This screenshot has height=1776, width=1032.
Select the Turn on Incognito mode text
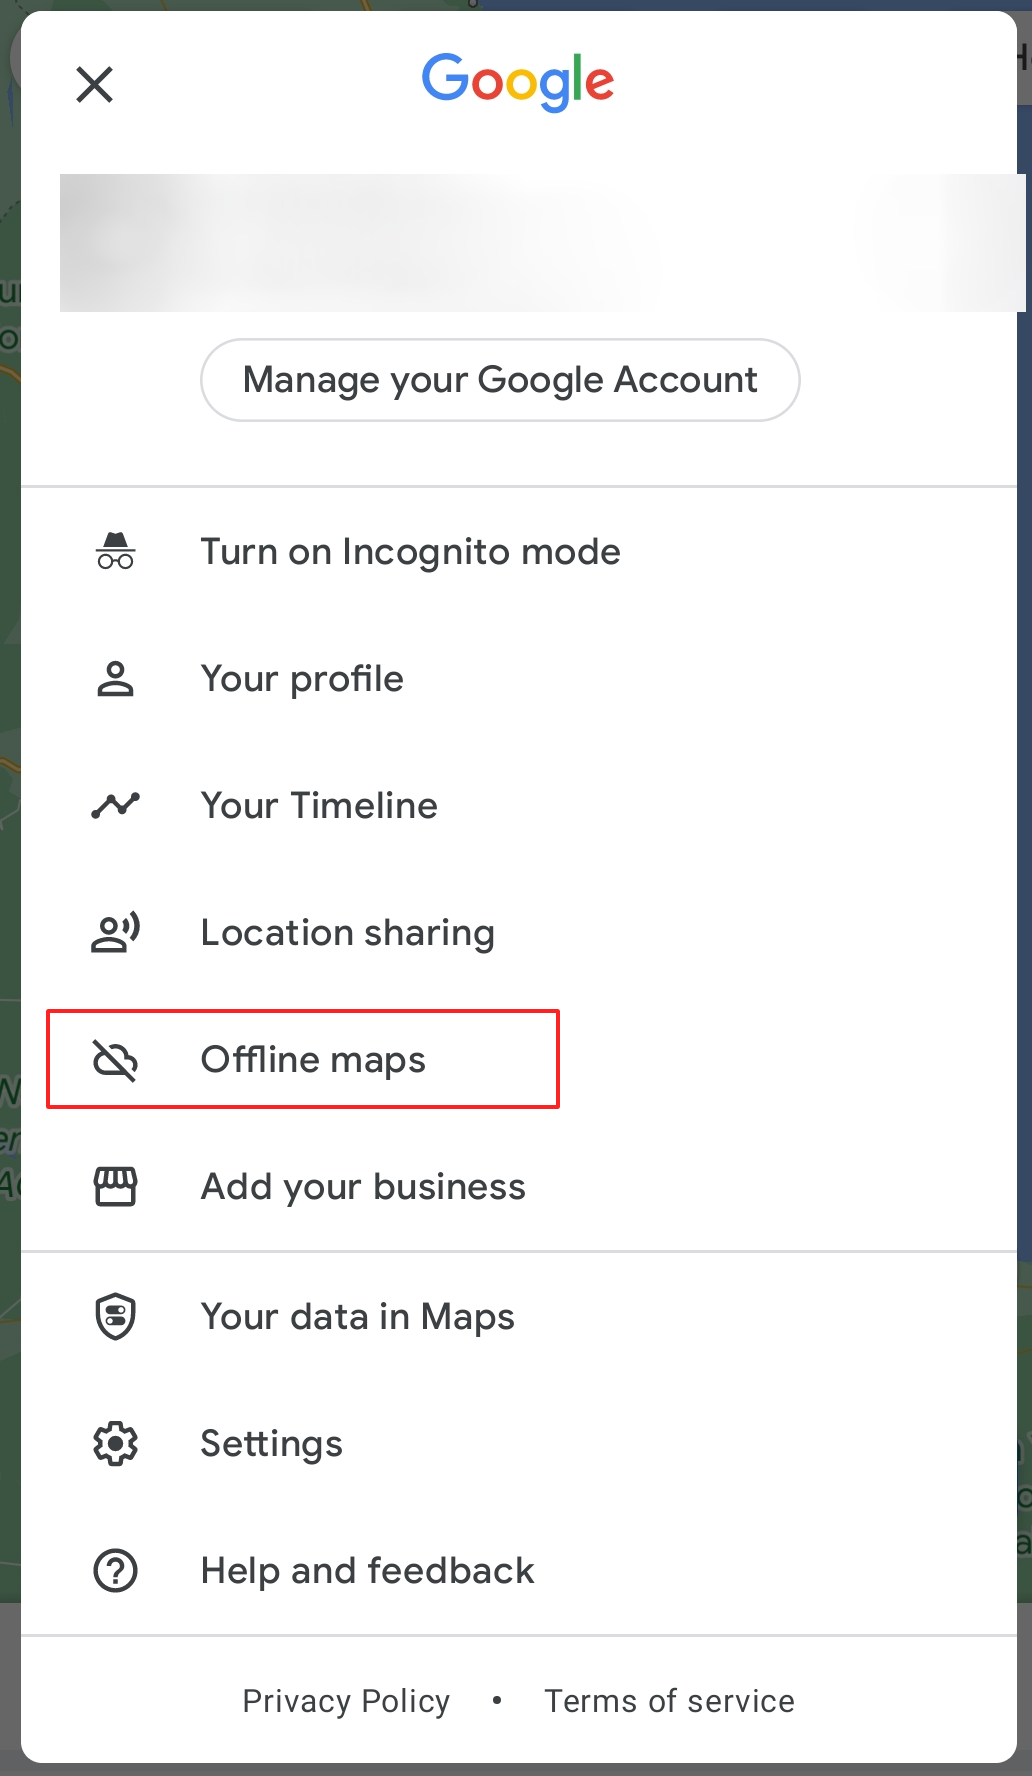coord(410,552)
